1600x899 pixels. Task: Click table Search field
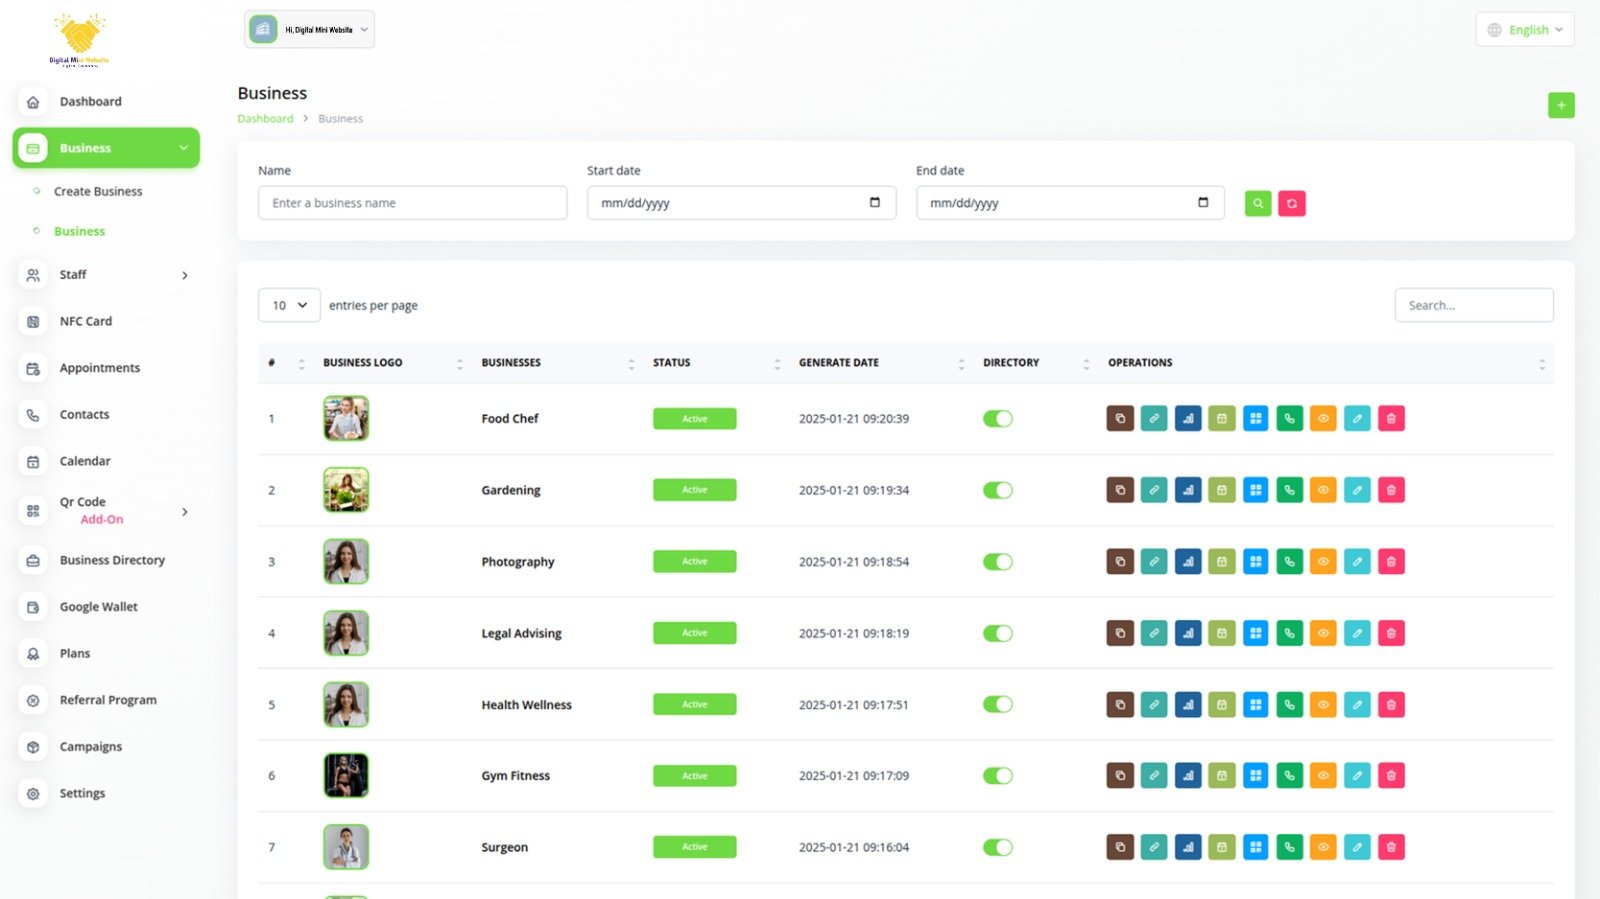click(x=1474, y=305)
